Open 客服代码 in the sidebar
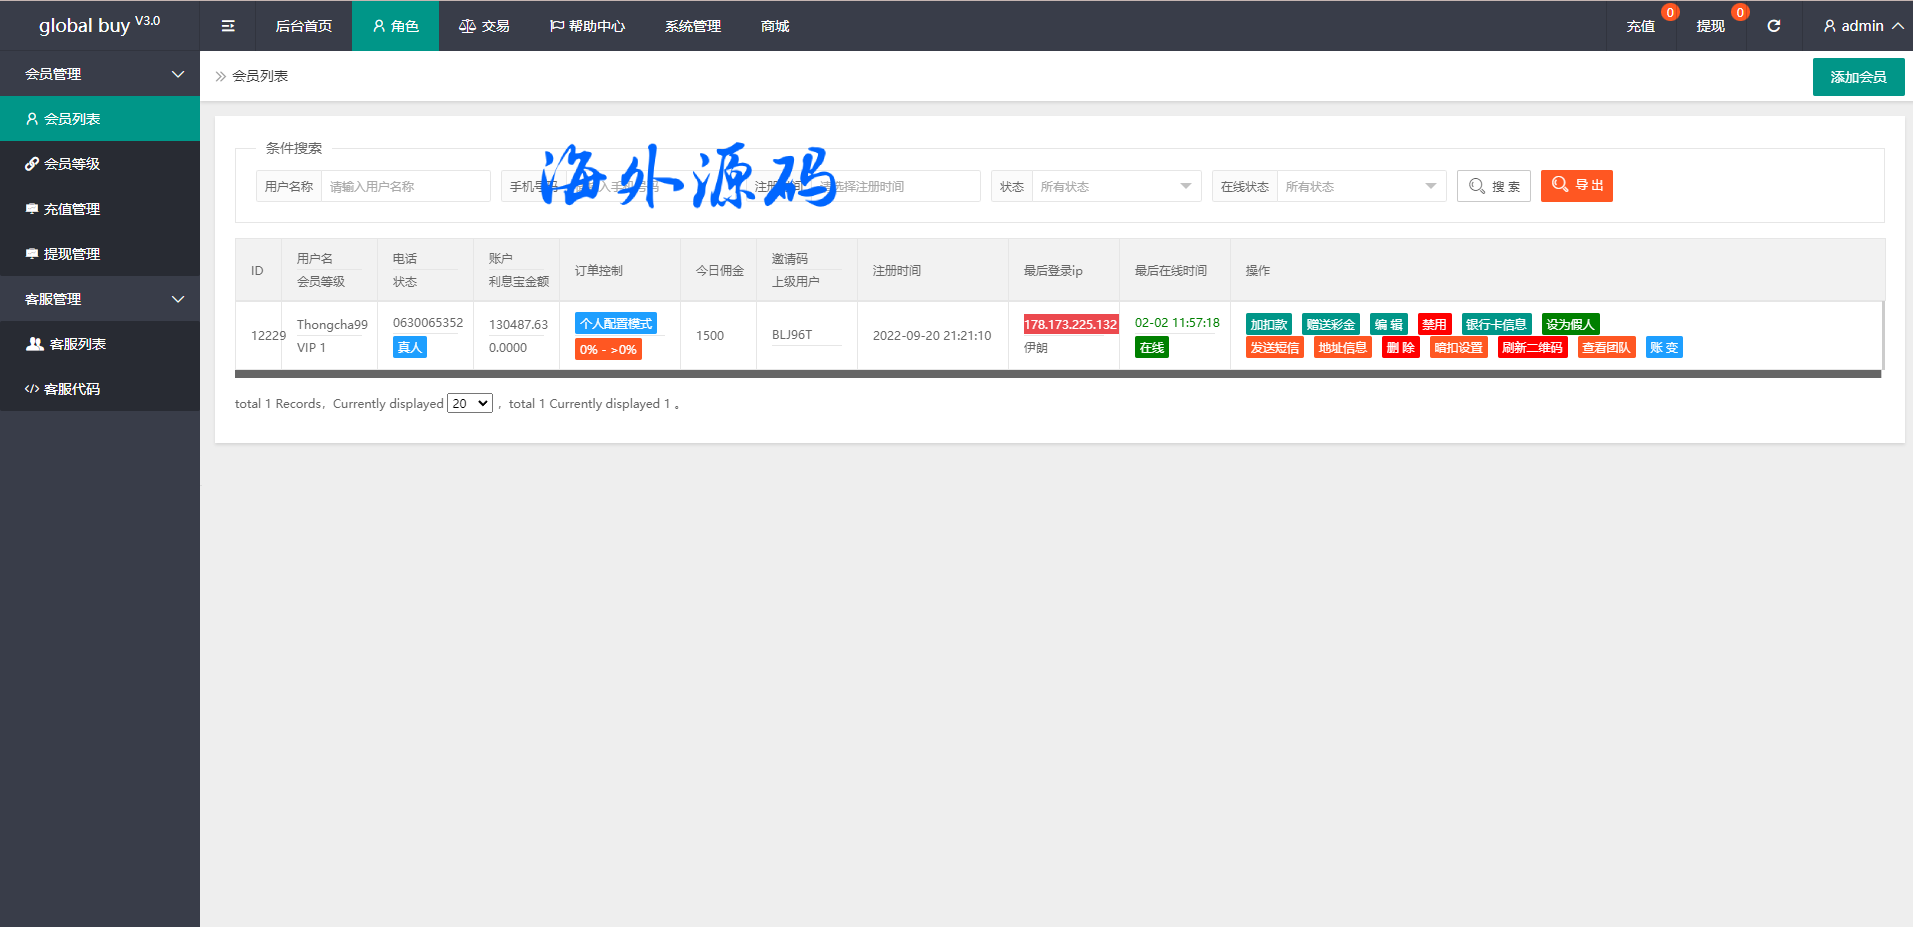 pos(72,389)
